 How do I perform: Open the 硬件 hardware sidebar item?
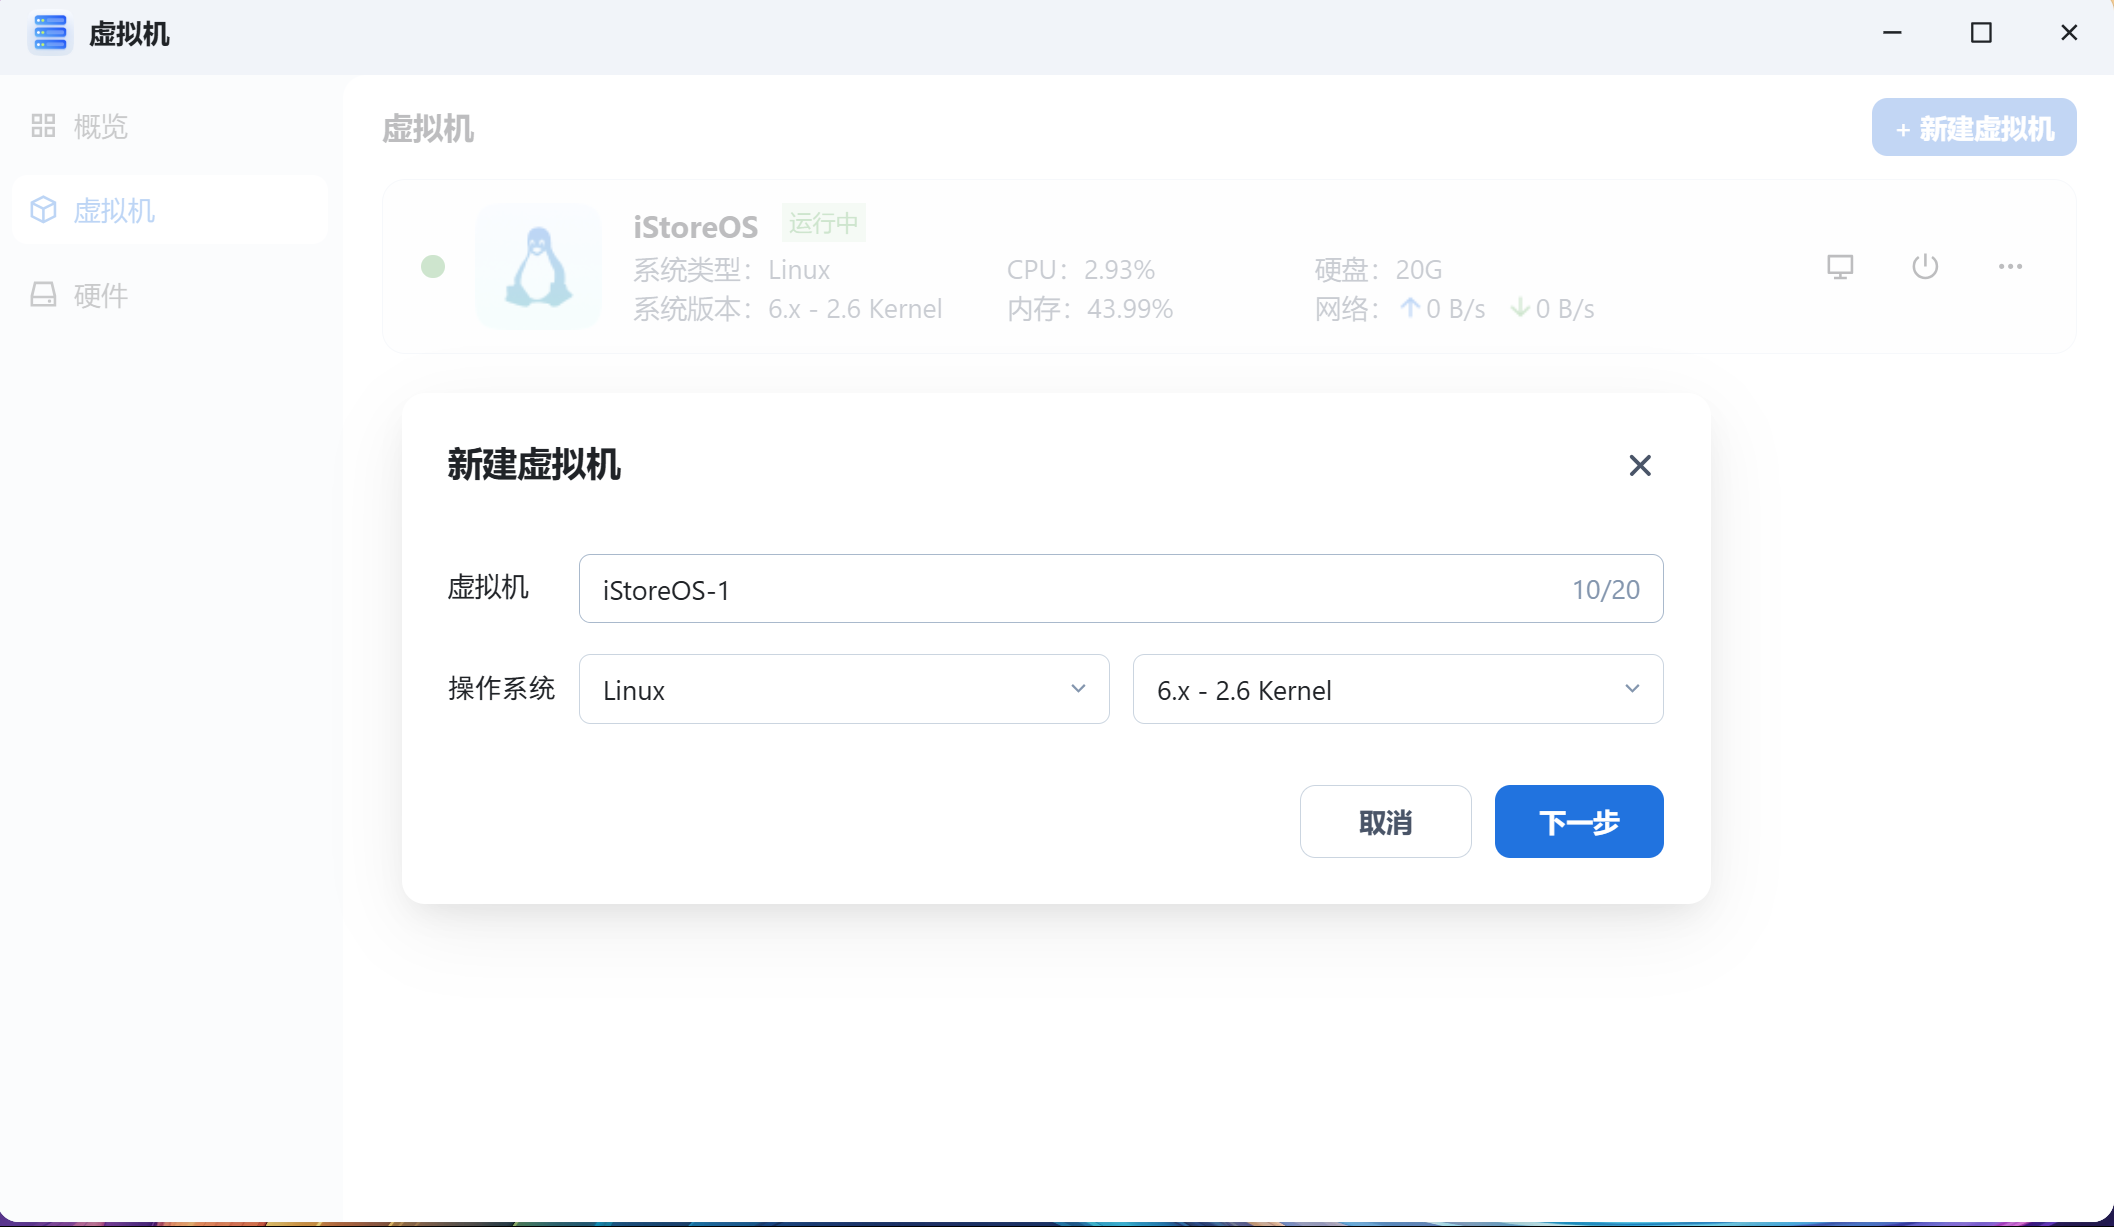pos(100,295)
